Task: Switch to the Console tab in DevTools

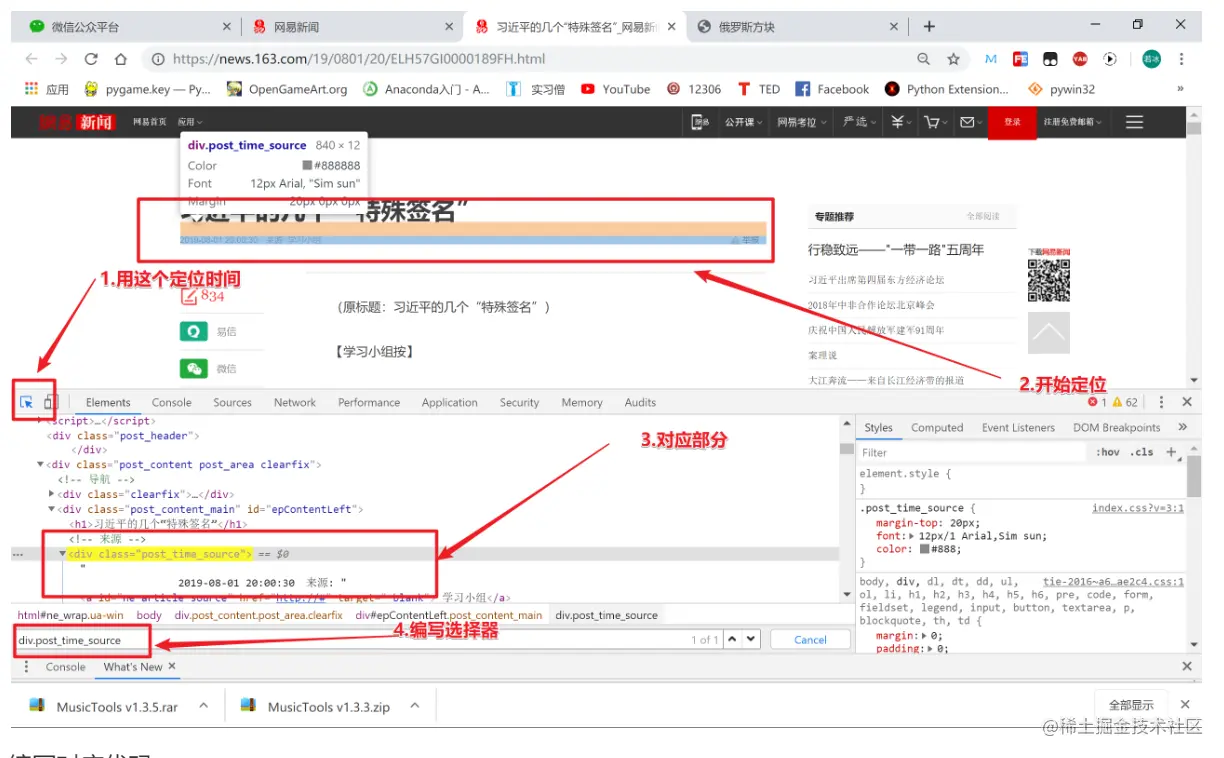Action: 171,401
